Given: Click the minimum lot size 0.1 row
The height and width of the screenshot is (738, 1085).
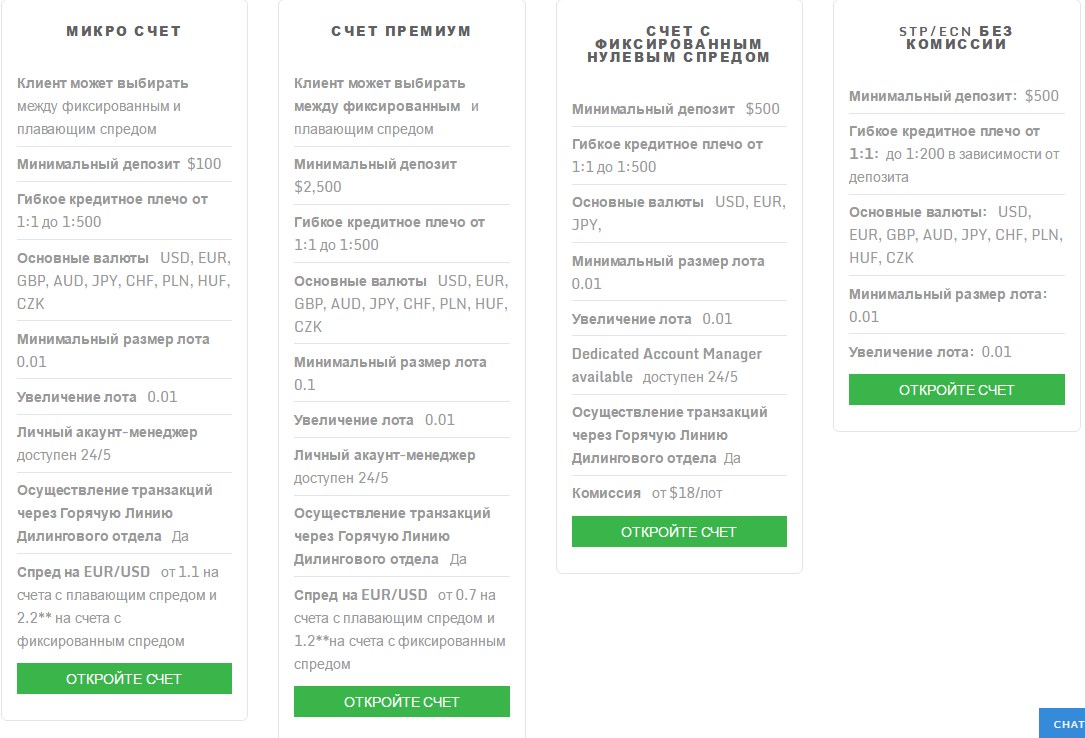Looking at the screenshot, I should tap(391, 373).
